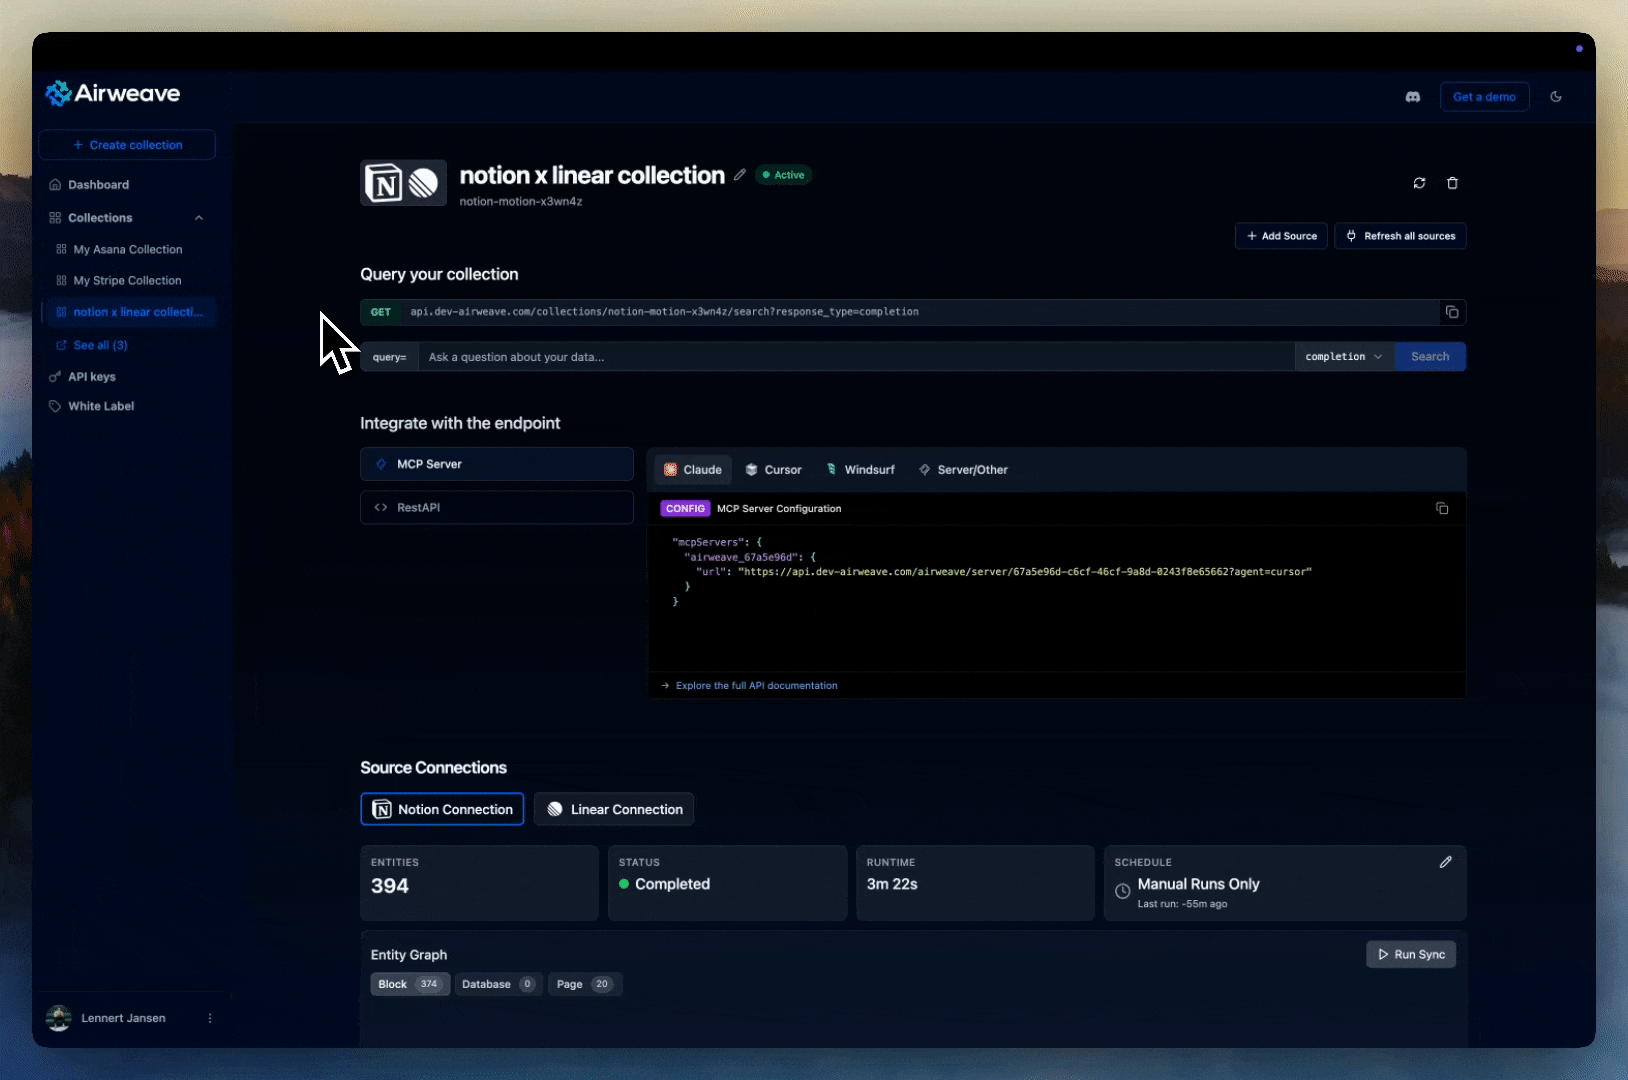
Task: Open the full API documentation link
Action: coord(756,686)
